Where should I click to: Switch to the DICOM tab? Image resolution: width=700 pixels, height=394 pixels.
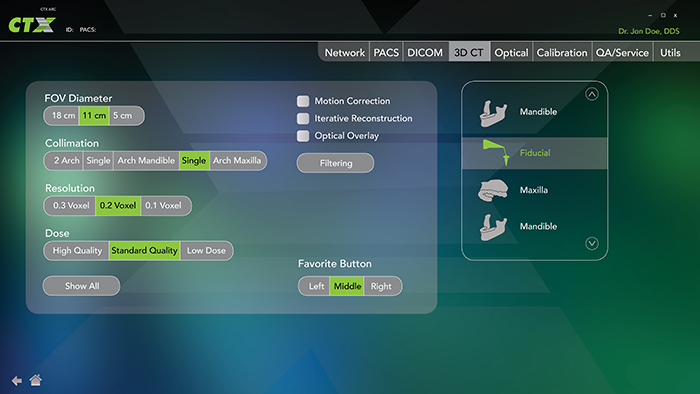click(x=425, y=53)
